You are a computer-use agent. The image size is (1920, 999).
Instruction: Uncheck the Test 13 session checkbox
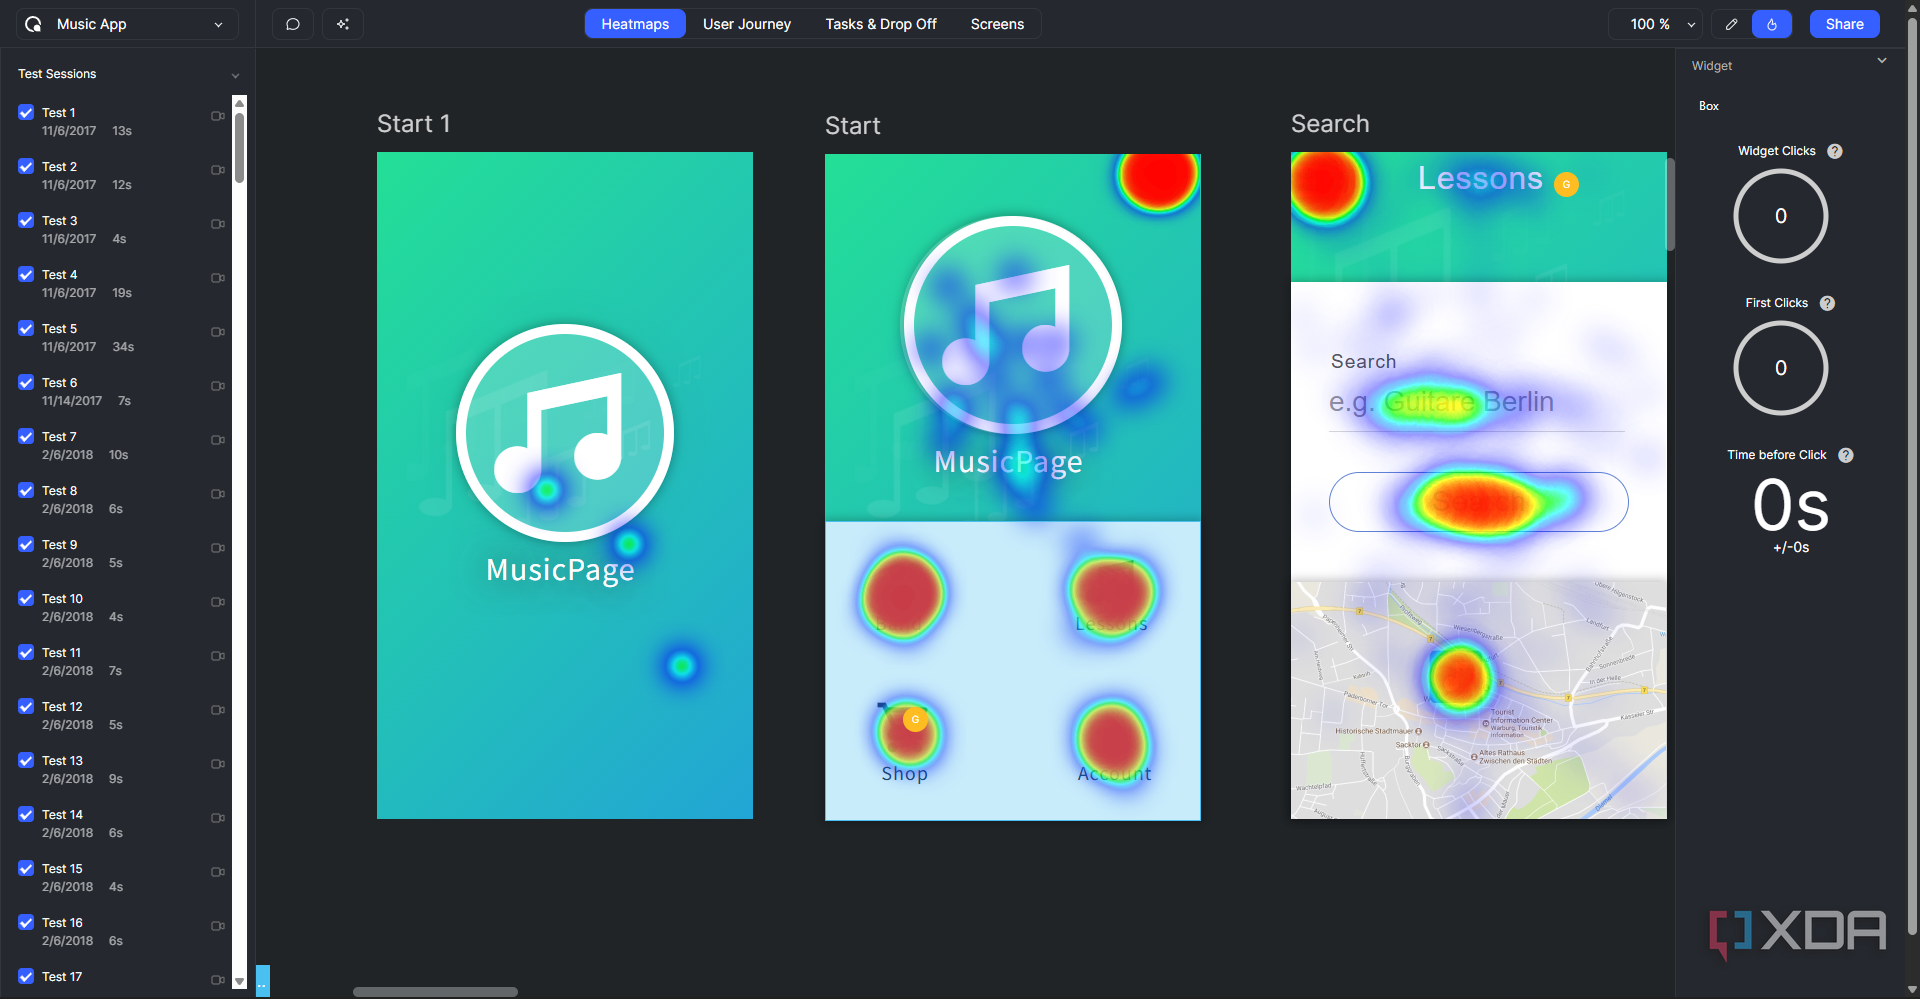[26, 760]
